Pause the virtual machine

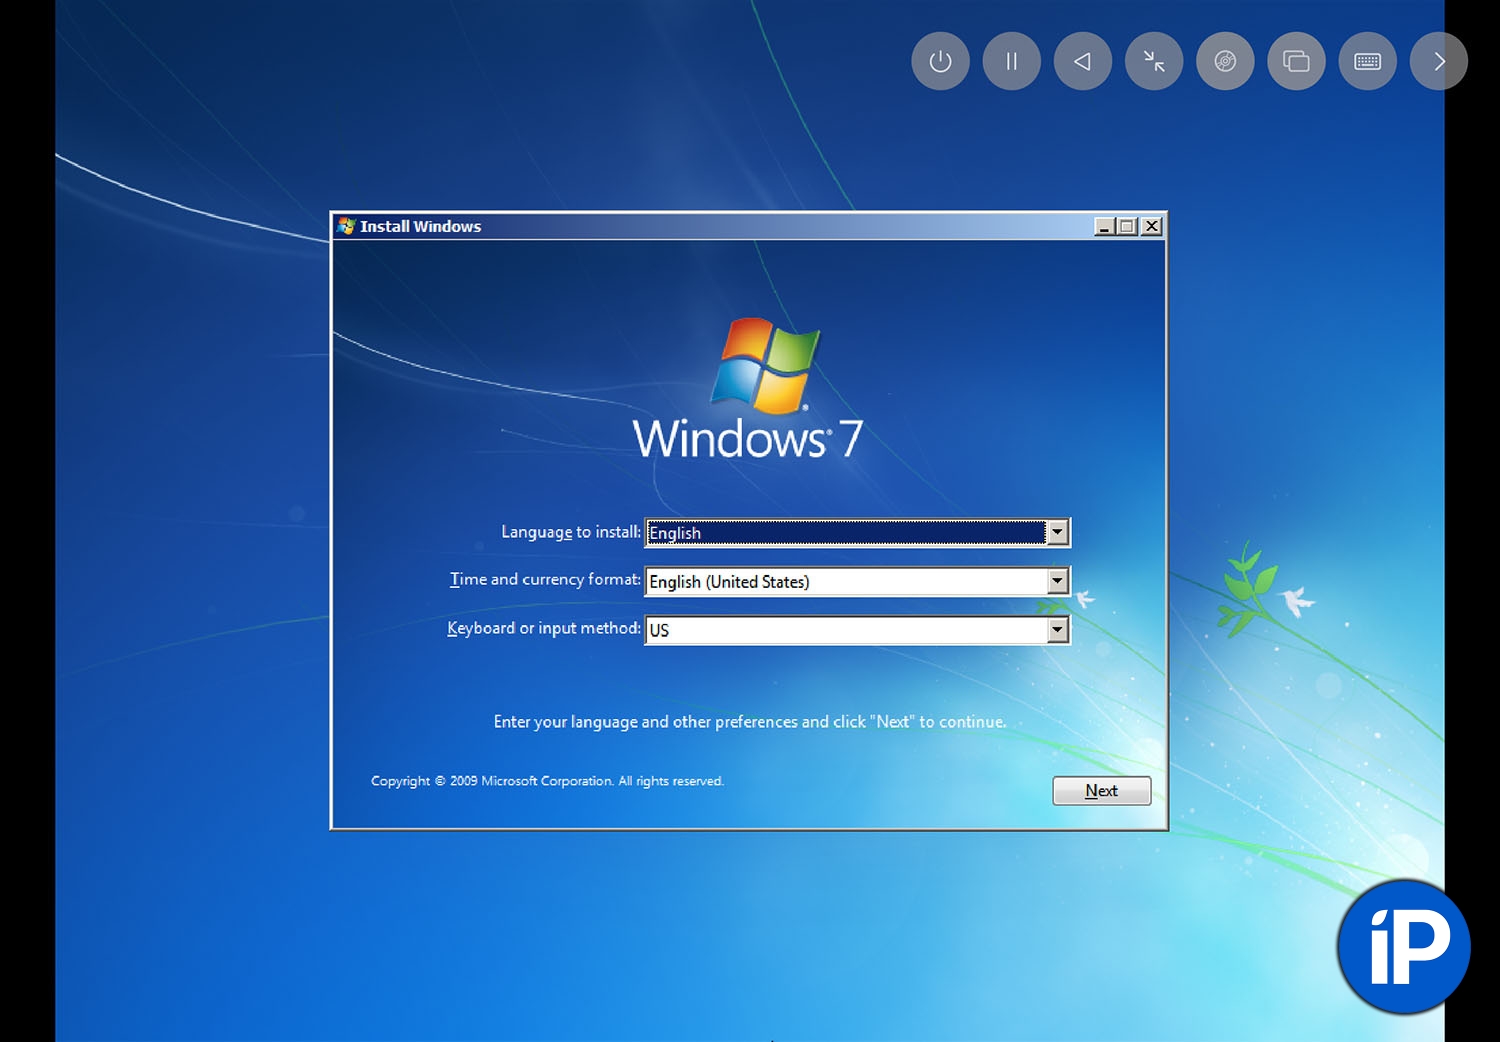point(1011,61)
